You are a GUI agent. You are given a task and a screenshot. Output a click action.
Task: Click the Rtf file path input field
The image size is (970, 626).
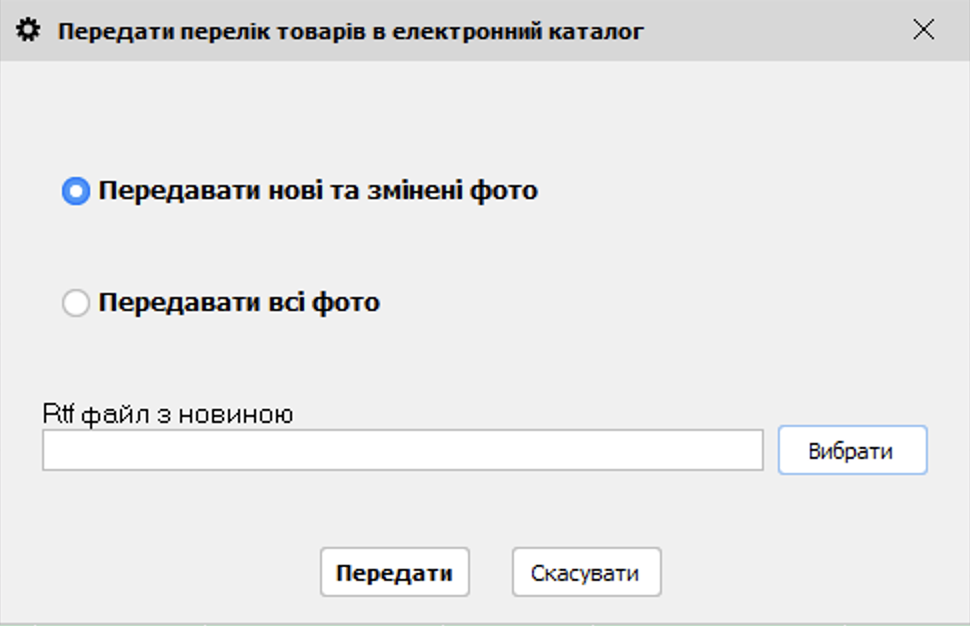coord(402,450)
